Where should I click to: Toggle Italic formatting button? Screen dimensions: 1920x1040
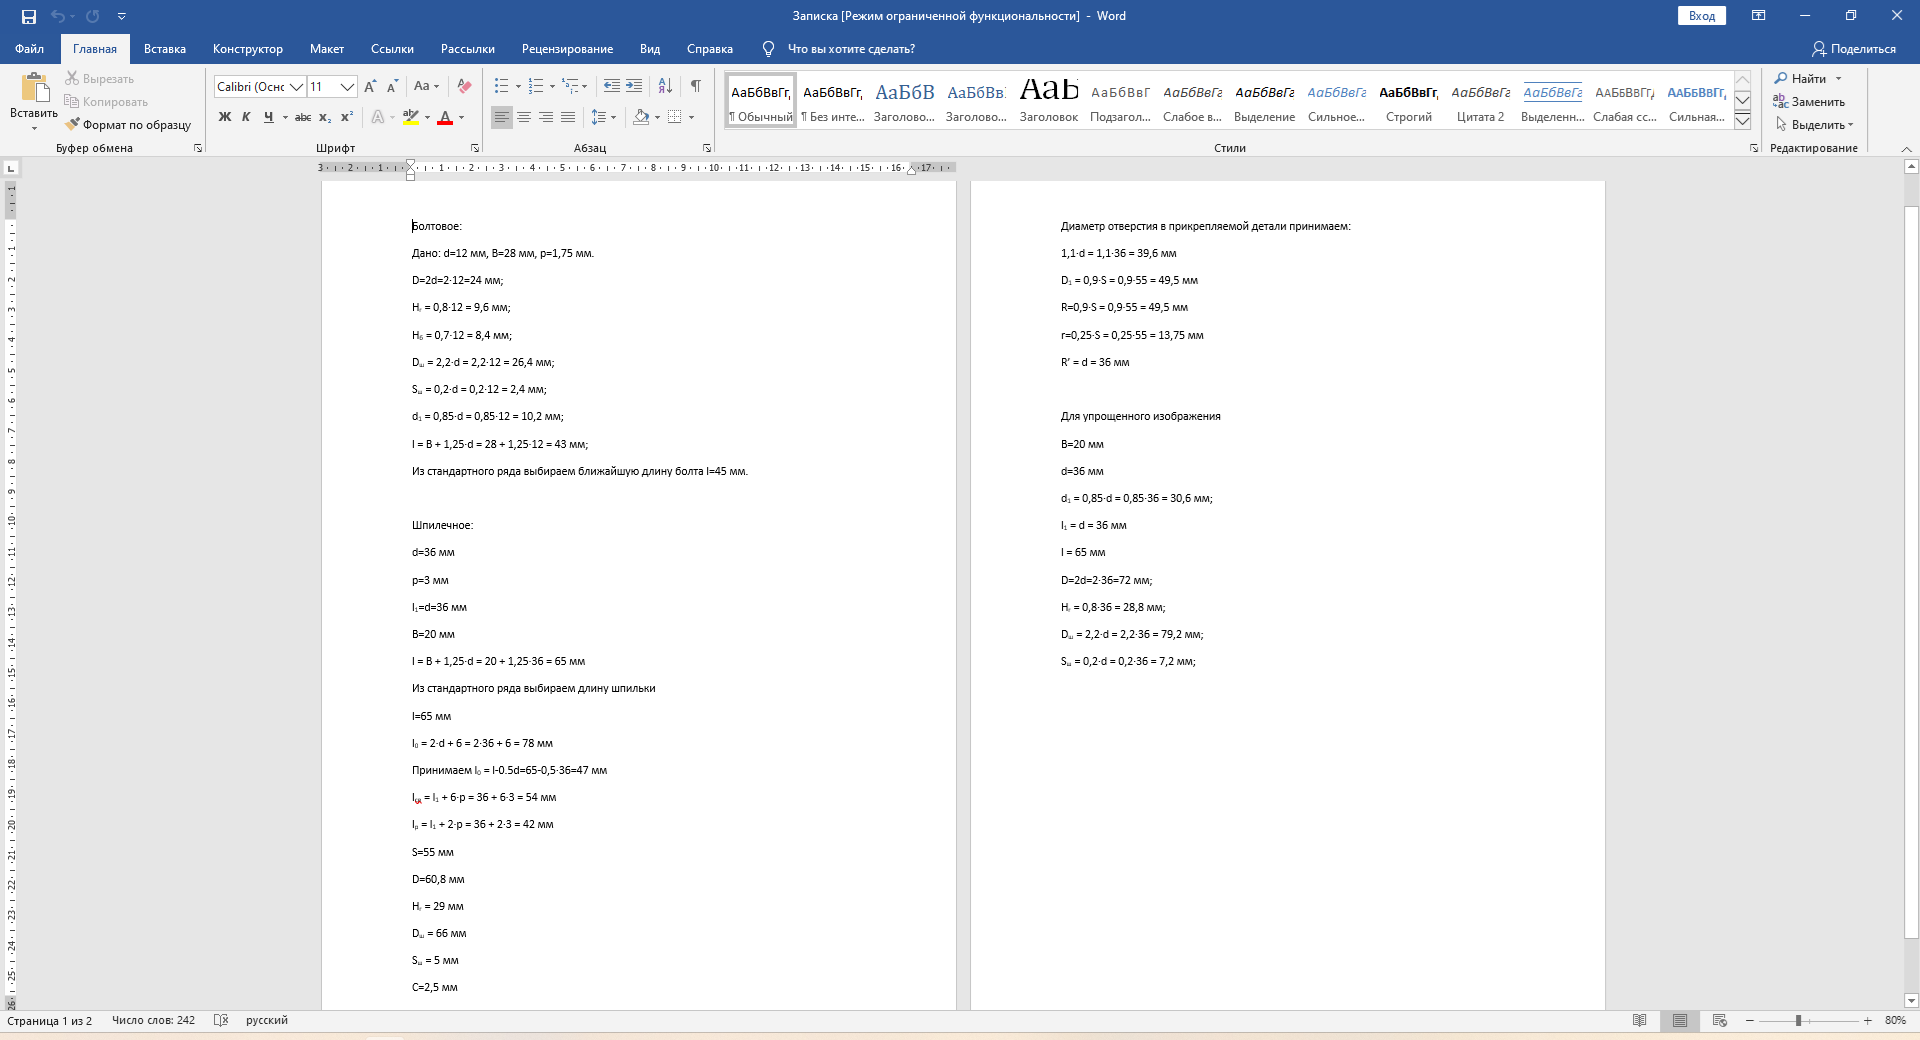[246, 117]
